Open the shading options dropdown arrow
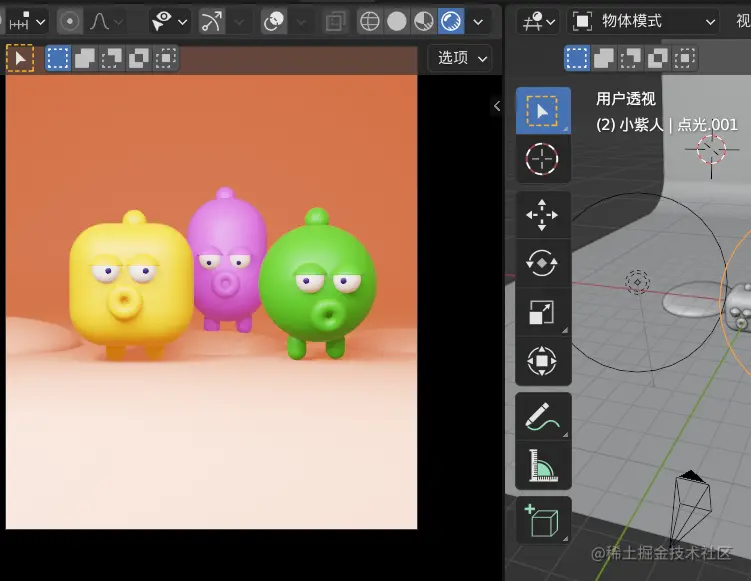The image size is (751, 581). (x=479, y=20)
